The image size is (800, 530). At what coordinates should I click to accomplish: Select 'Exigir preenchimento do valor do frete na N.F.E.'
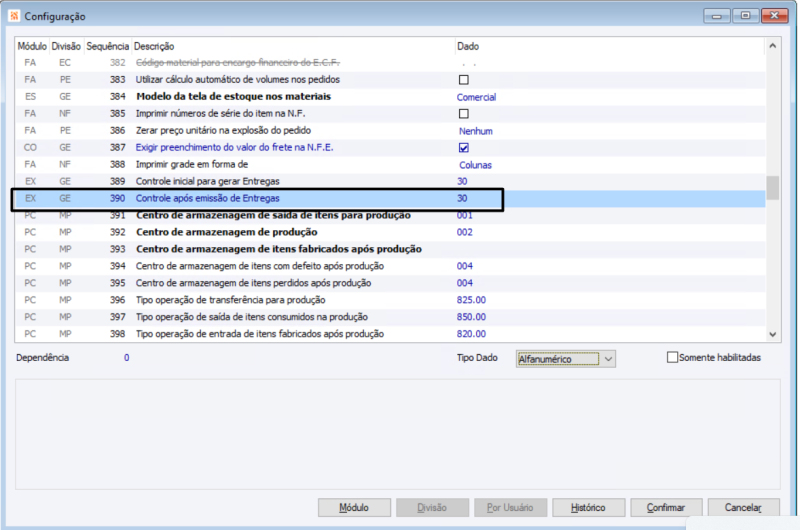point(390,147)
